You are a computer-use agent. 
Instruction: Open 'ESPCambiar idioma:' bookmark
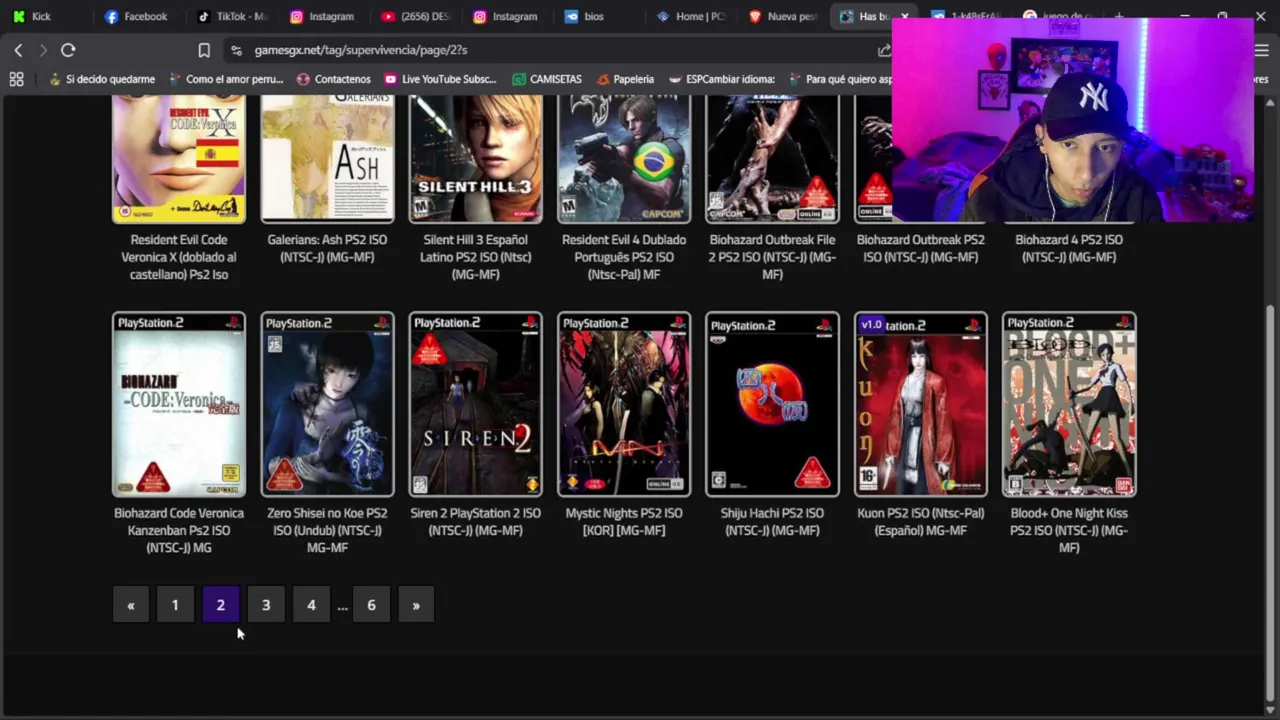(722, 79)
